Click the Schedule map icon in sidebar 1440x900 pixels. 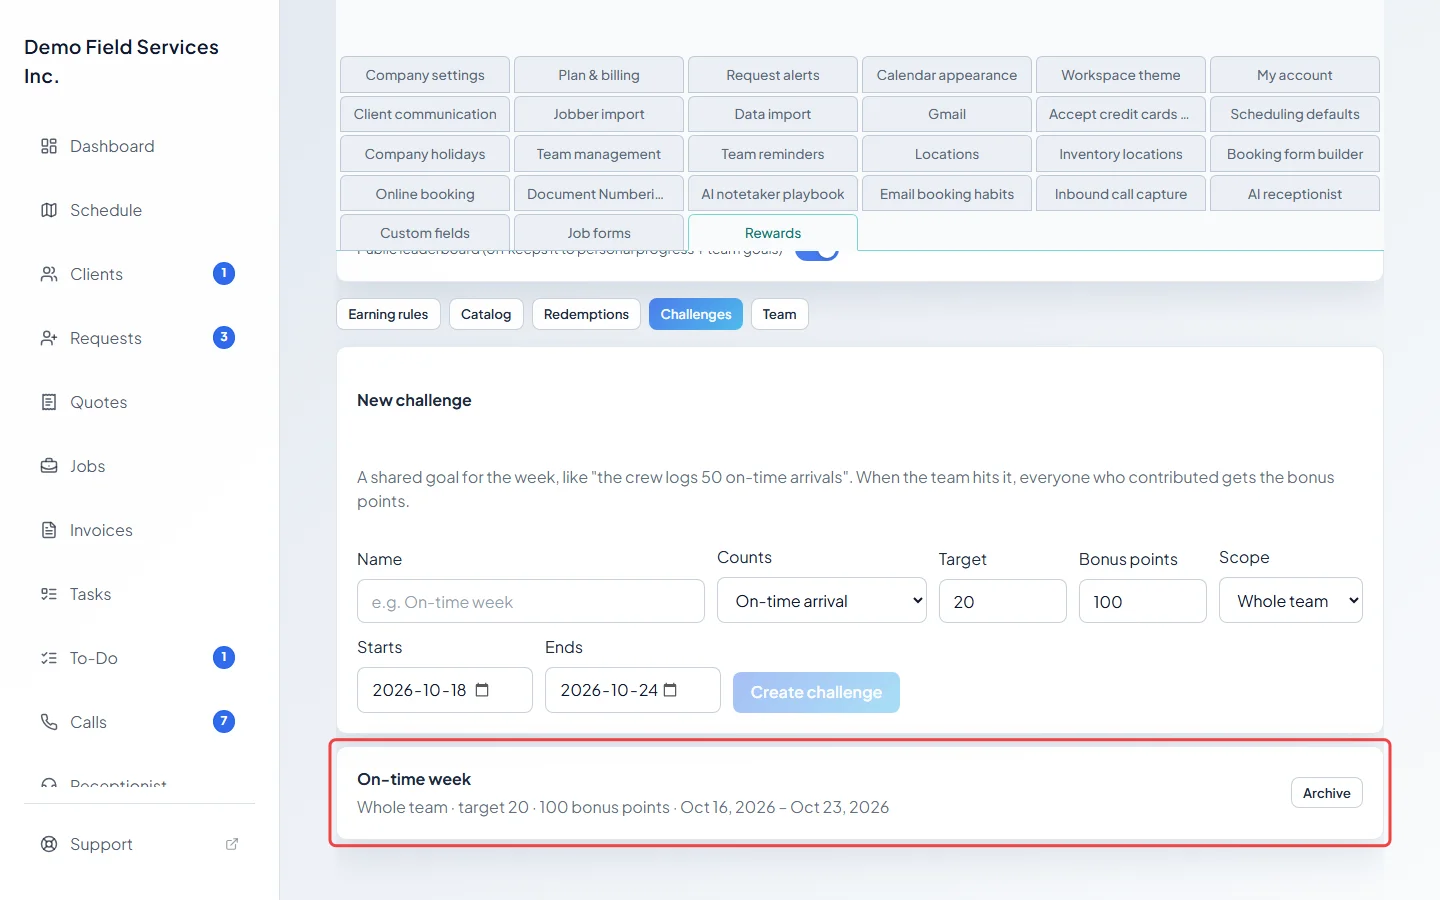coord(49,210)
